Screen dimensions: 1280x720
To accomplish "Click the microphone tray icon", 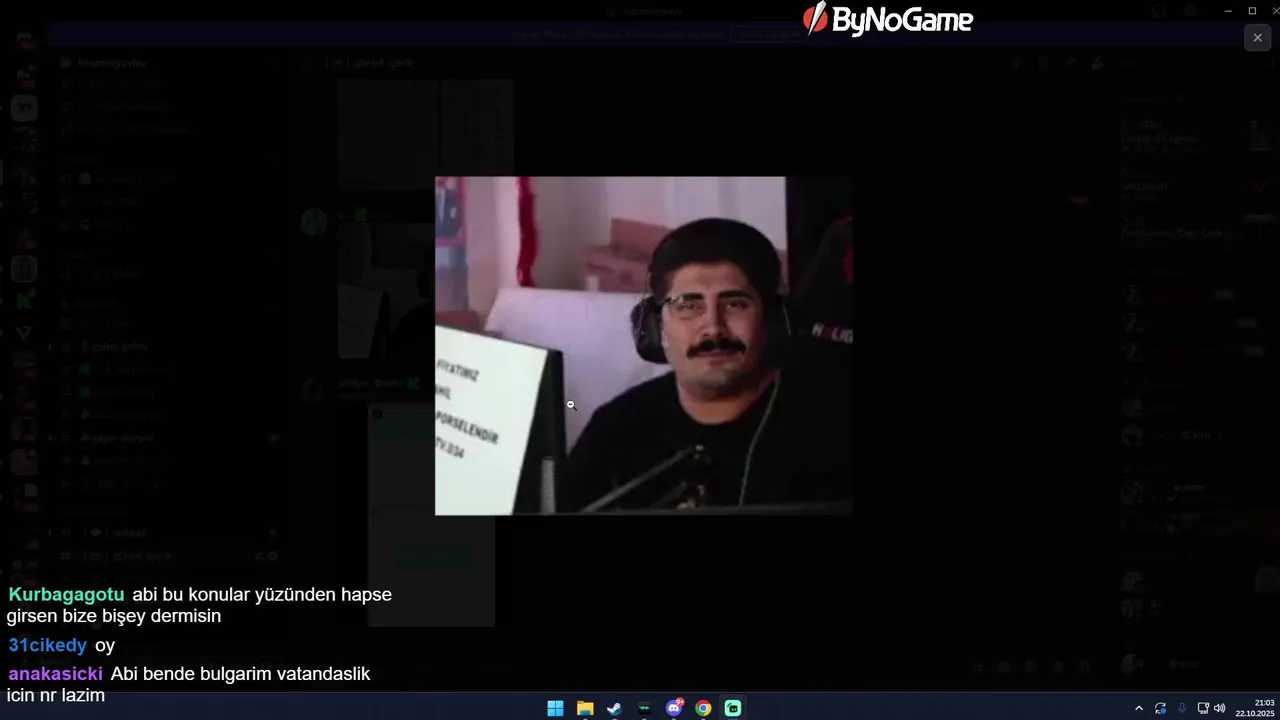I will coord(1181,708).
